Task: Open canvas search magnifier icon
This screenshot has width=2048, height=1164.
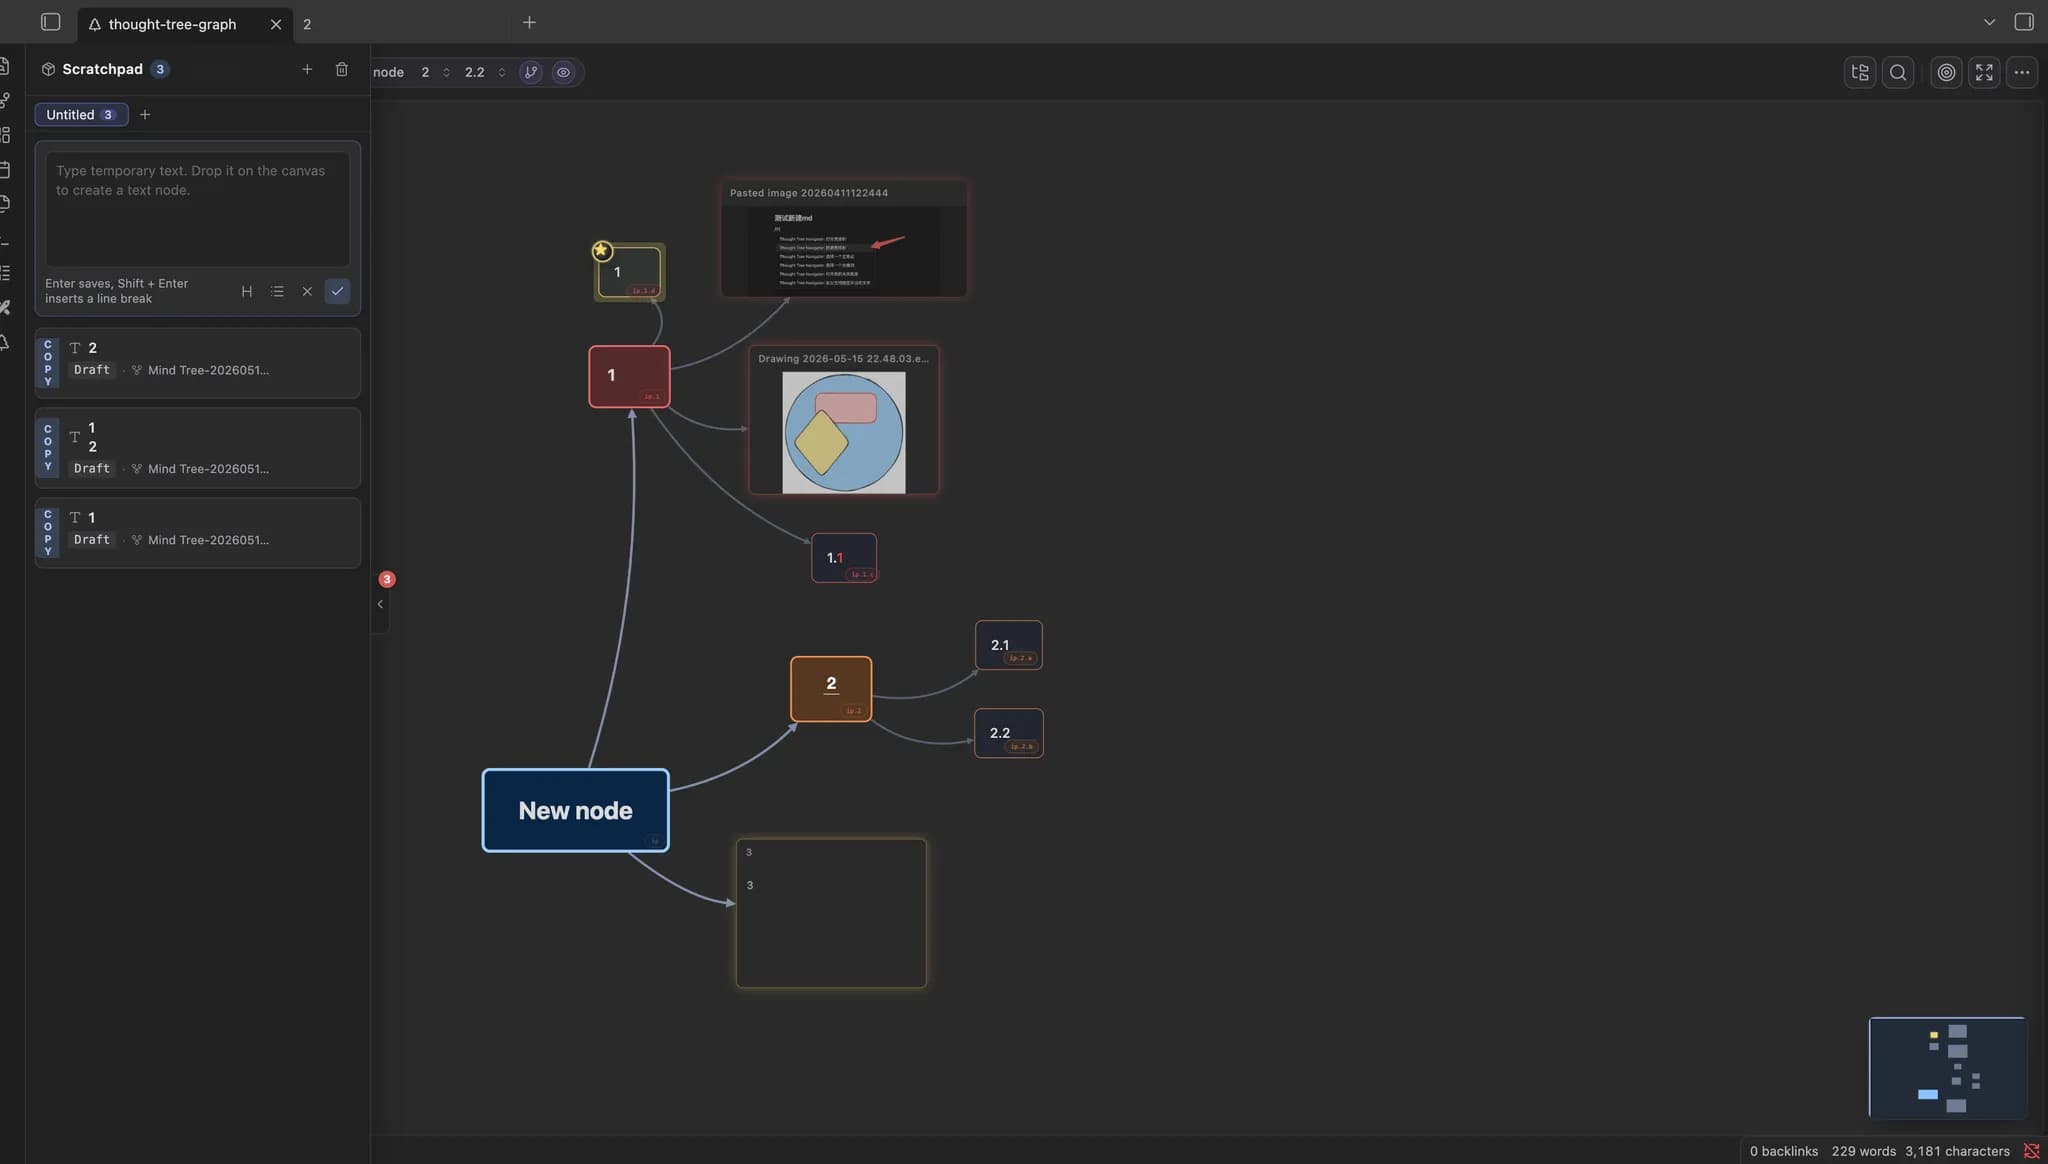Action: coord(1898,72)
